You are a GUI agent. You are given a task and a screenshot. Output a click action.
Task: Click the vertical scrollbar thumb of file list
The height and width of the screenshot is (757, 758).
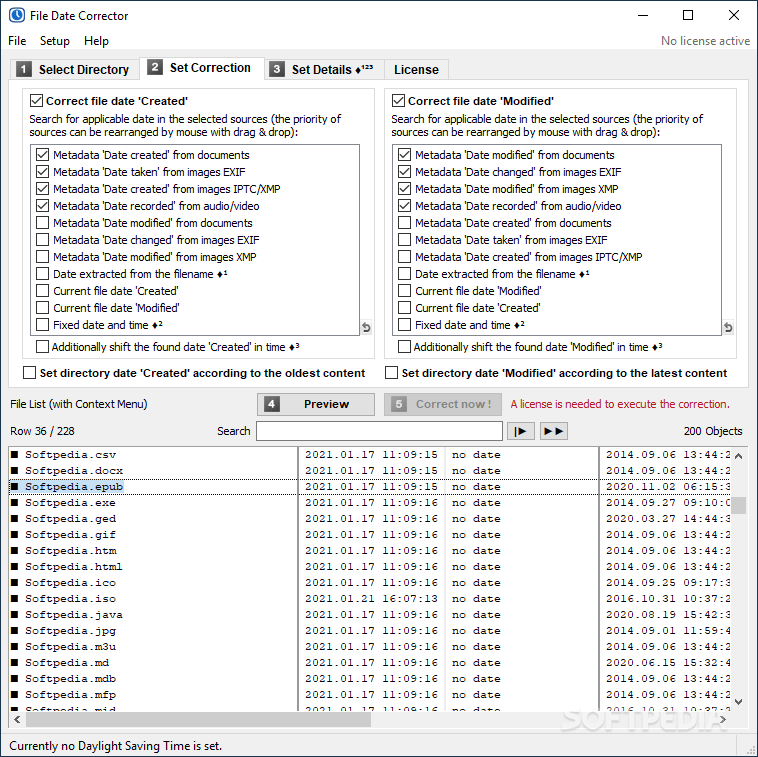pos(738,505)
